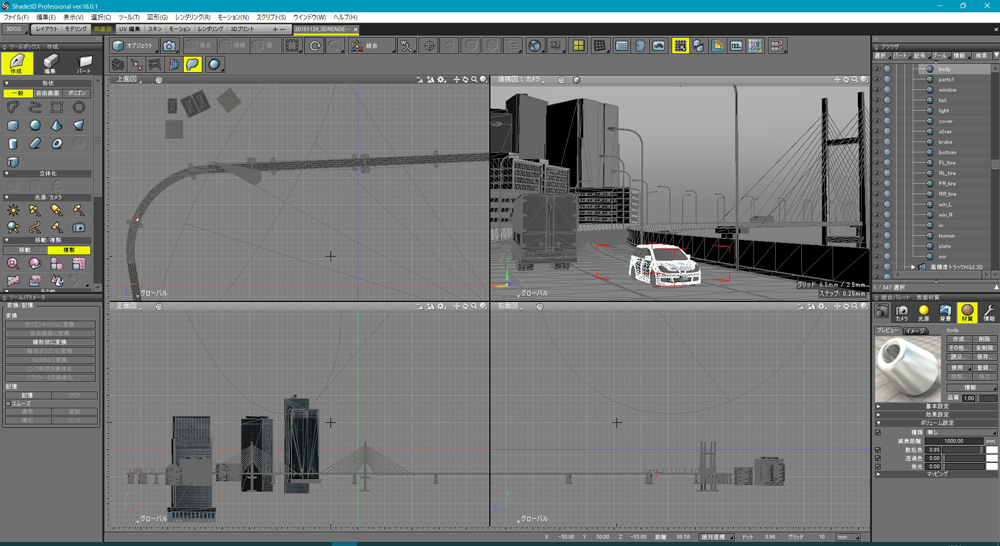1000x546 pixels.
Task: Click the camera icon in the control bar
Action: [169, 46]
